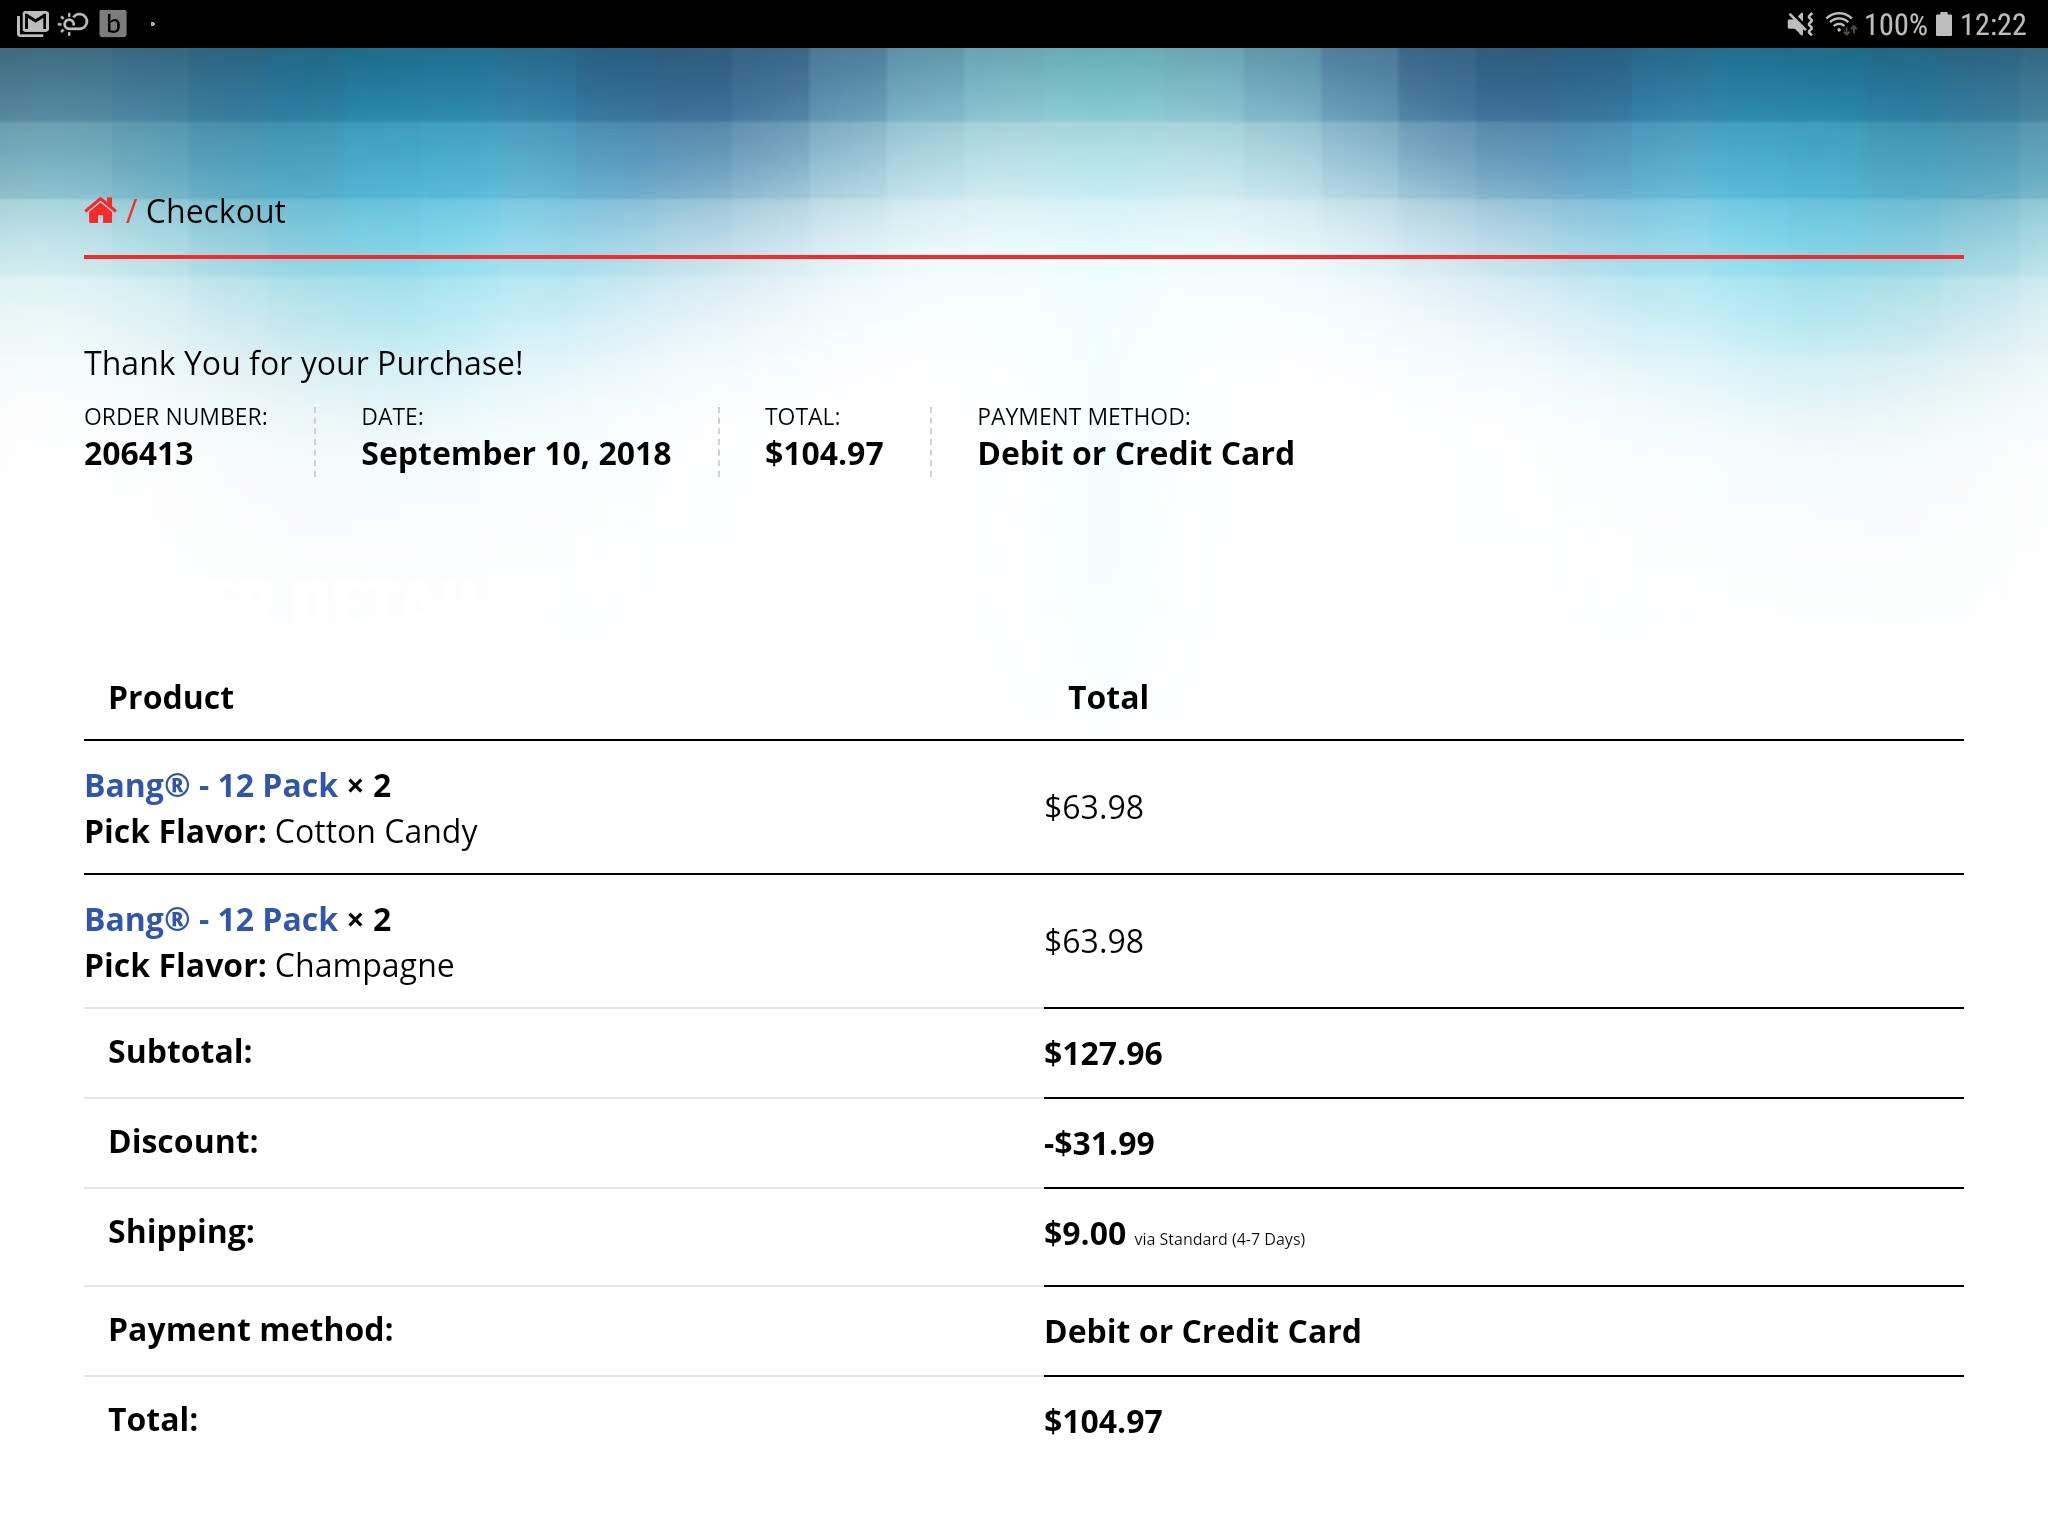Tap the Wi-Fi signal status icon
This screenshot has width=2048, height=1536.
[x=1840, y=24]
